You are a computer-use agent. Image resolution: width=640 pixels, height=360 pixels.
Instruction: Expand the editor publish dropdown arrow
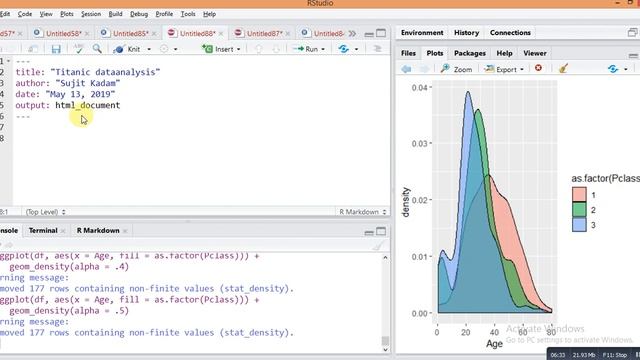(x=356, y=49)
